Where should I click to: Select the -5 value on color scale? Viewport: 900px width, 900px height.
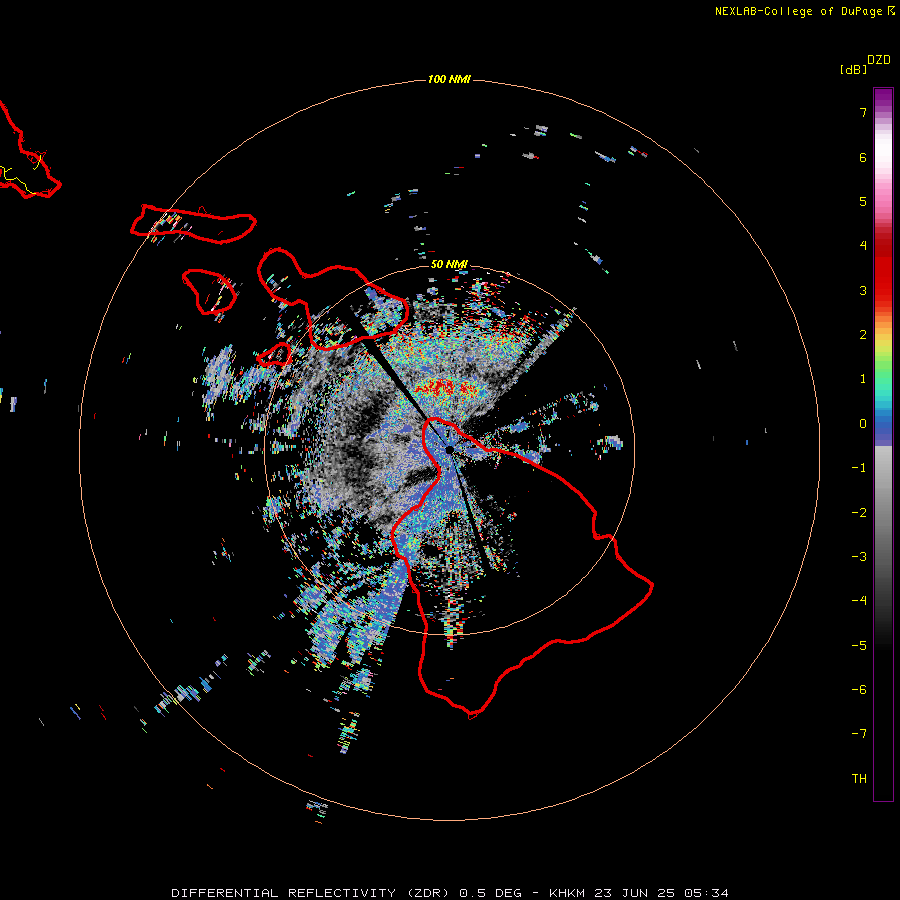[x=859, y=645]
